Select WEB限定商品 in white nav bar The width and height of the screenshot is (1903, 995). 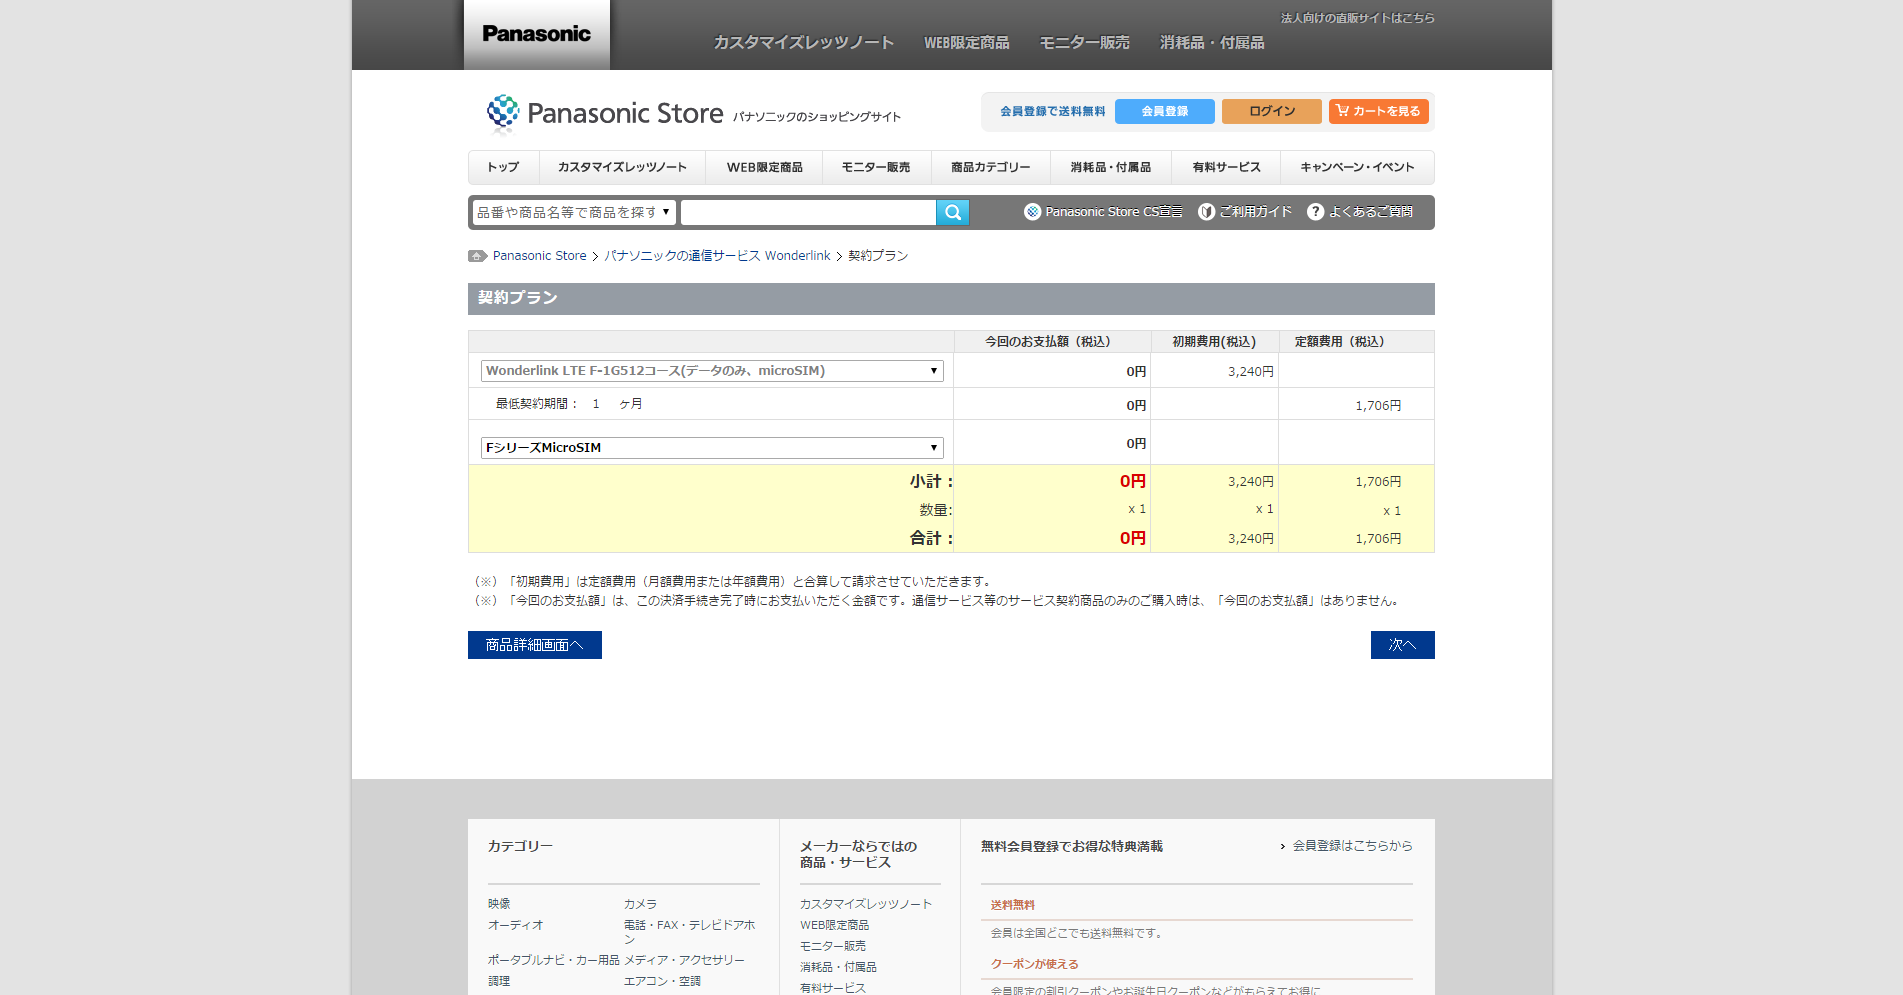[x=764, y=167]
